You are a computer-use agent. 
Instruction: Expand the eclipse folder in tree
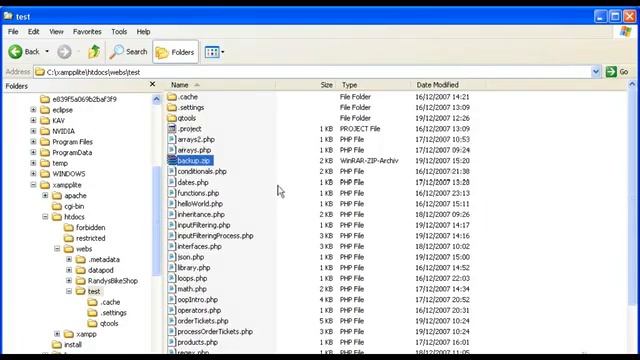(33, 110)
